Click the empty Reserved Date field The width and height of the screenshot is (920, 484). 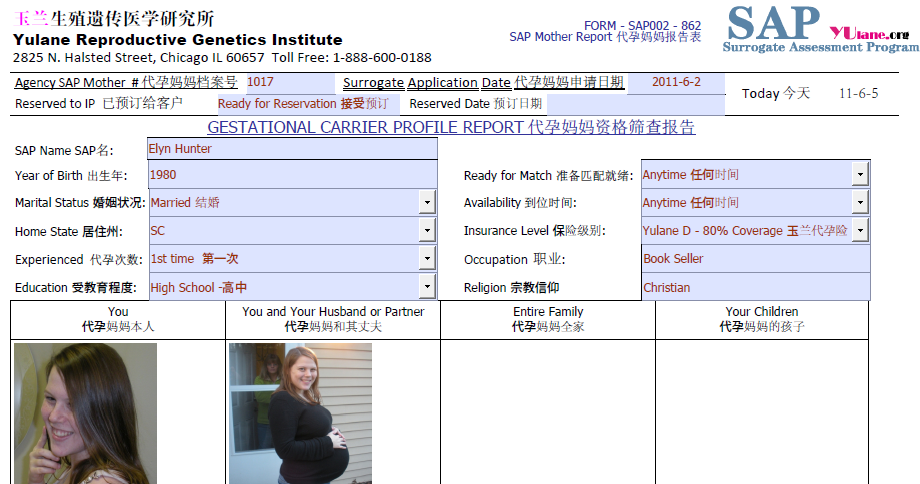click(635, 104)
